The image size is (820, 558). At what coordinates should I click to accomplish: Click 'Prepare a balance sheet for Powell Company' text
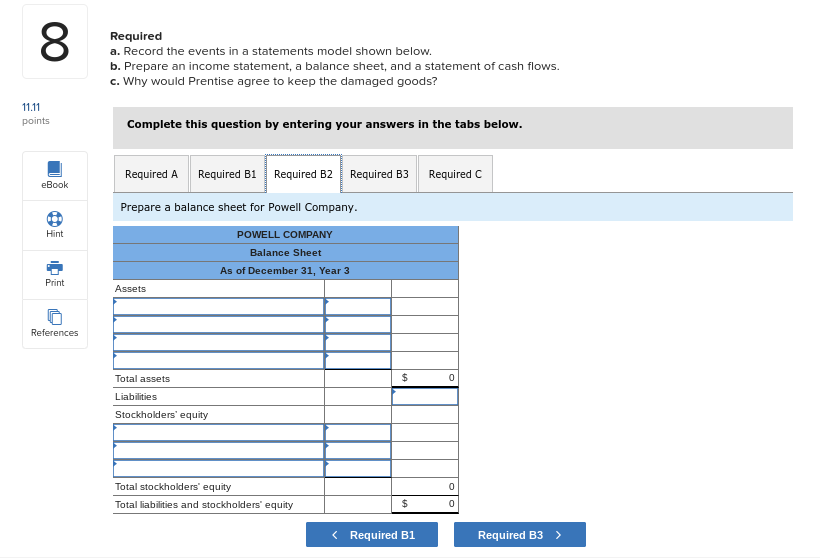point(239,207)
